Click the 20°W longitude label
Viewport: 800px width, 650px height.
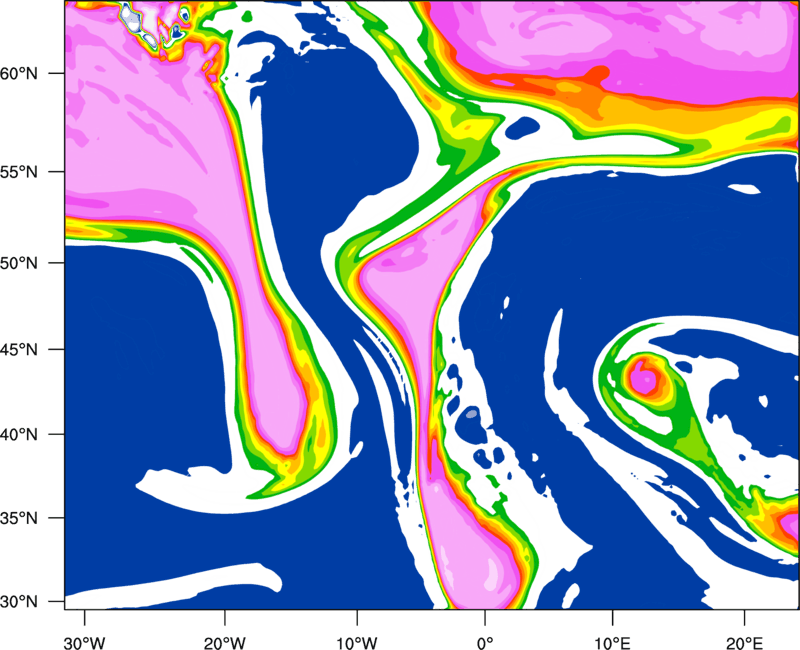pos(225,643)
